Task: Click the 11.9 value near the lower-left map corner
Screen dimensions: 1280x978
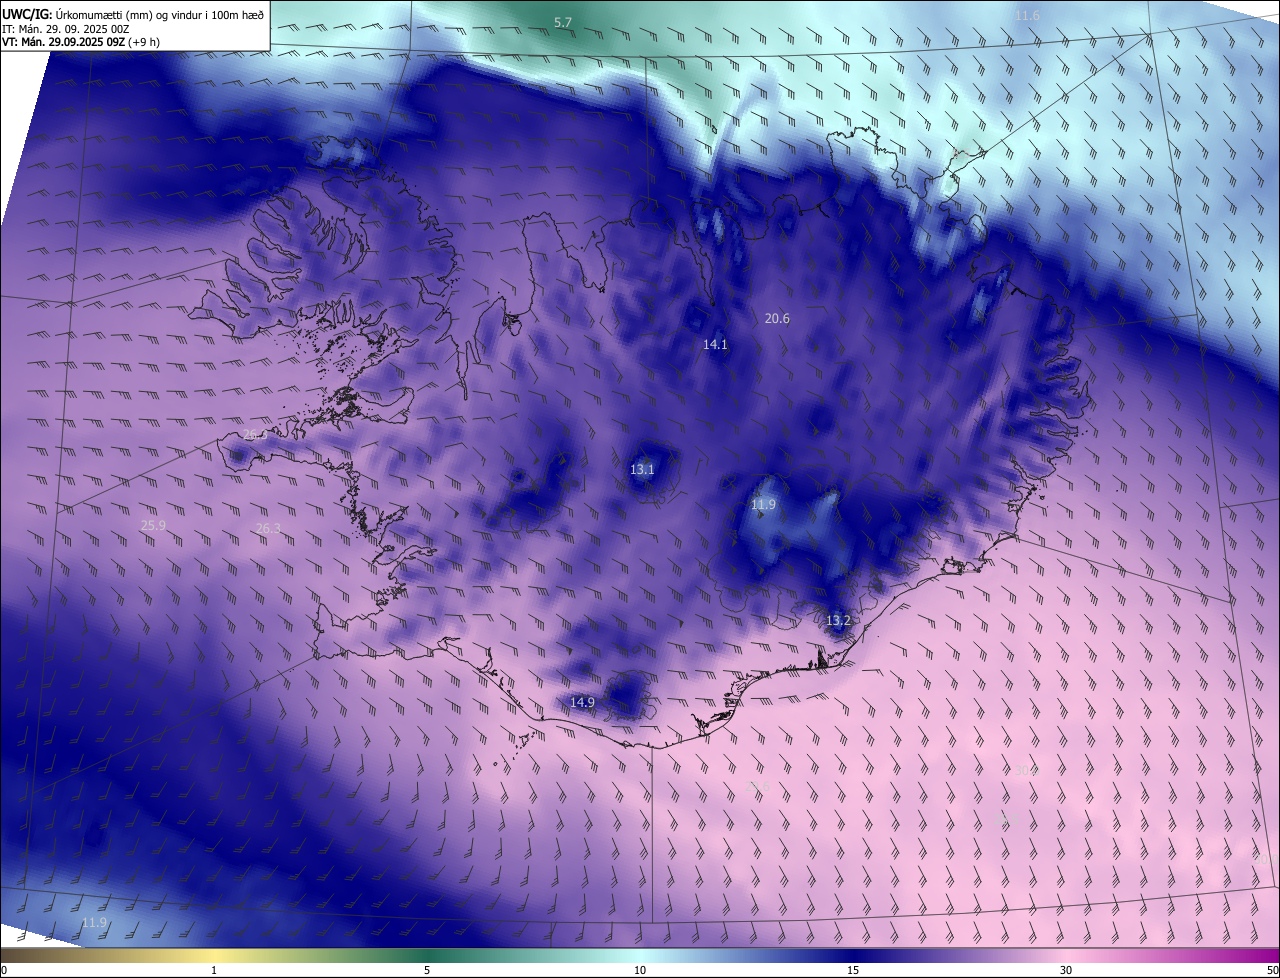Action: click(94, 922)
